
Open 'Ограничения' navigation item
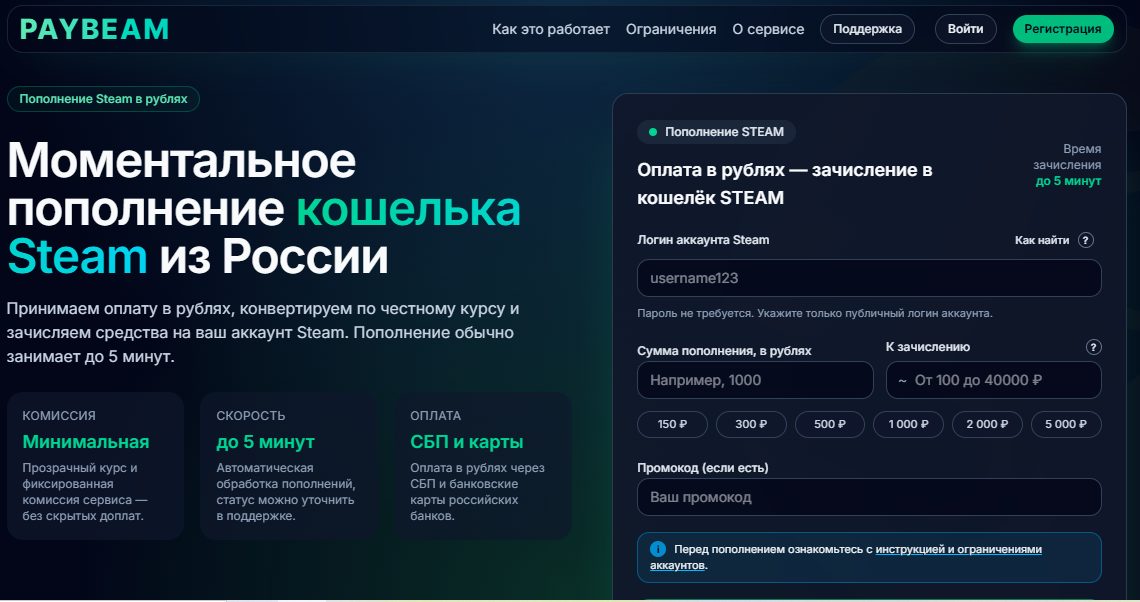[670, 29]
